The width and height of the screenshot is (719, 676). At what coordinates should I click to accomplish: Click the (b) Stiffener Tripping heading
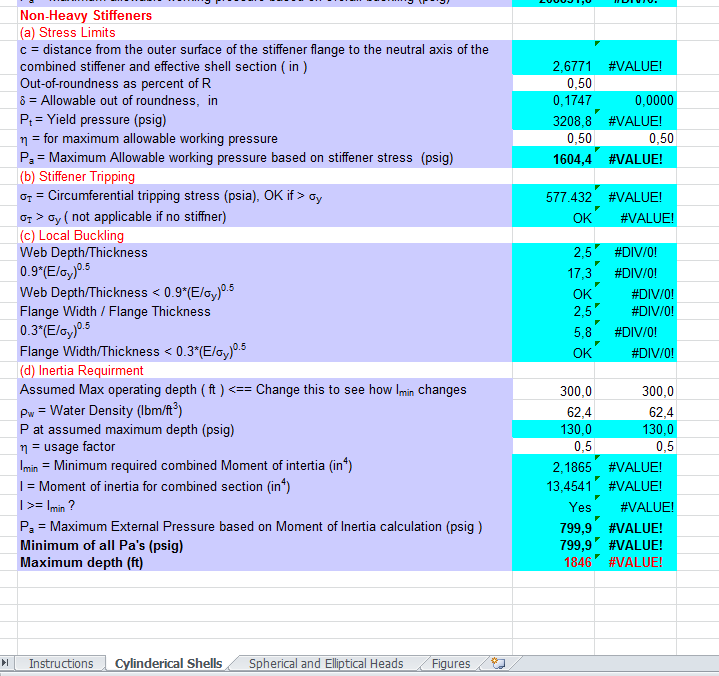pos(77,177)
